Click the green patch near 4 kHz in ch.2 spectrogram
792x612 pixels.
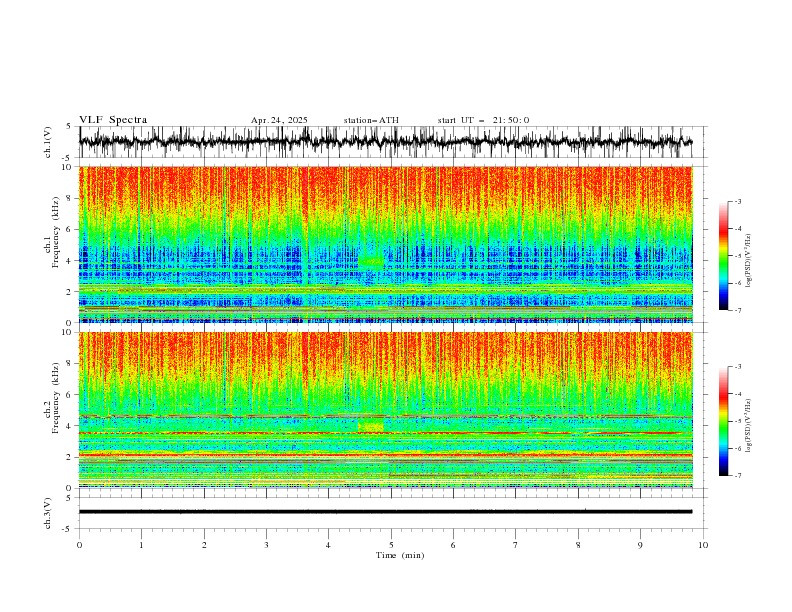[x=371, y=425]
